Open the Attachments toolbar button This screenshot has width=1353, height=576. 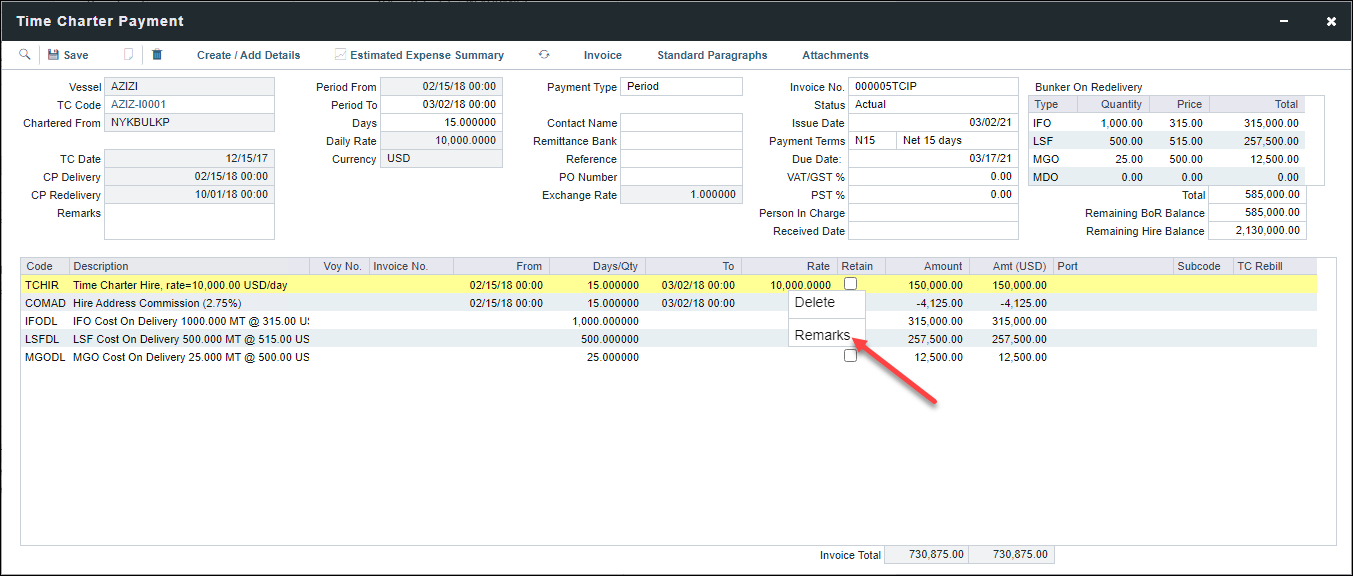tap(835, 55)
